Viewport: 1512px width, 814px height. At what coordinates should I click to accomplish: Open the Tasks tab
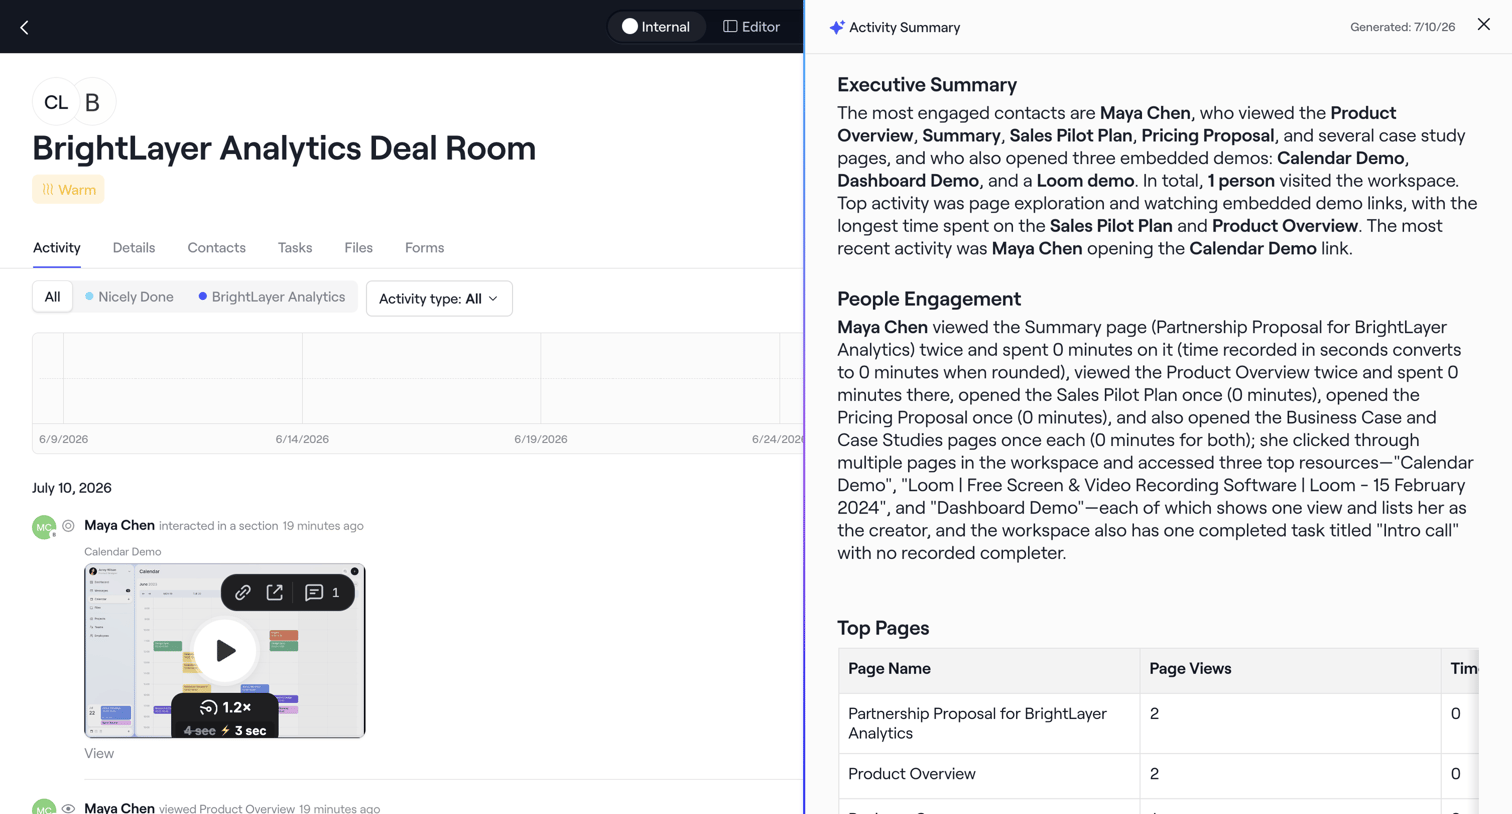(x=295, y=248)
